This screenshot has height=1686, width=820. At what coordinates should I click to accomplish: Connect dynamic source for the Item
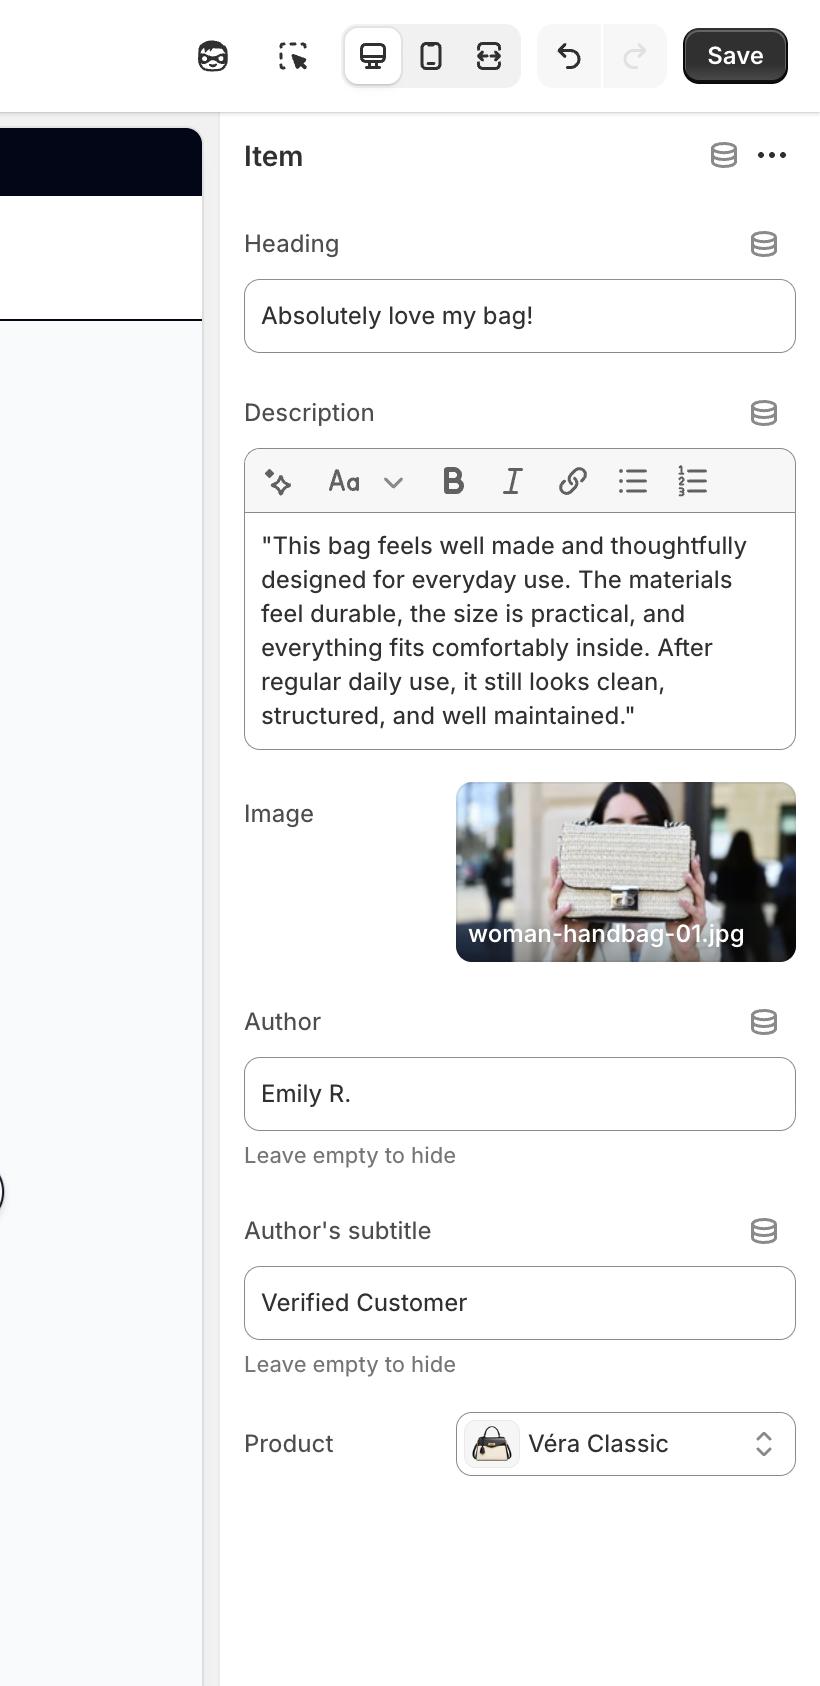pyautogui.click(x=724, y=155)
